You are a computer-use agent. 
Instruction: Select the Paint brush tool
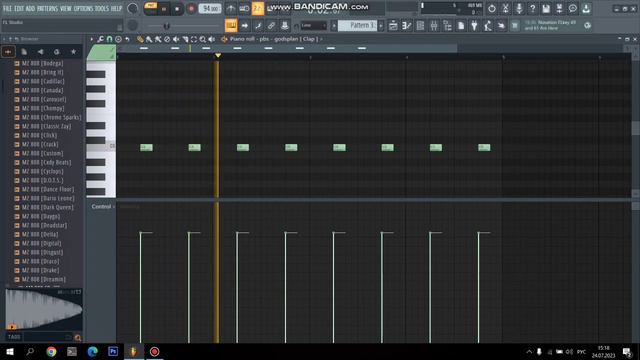pyautogui.click(x=149, y=39)
